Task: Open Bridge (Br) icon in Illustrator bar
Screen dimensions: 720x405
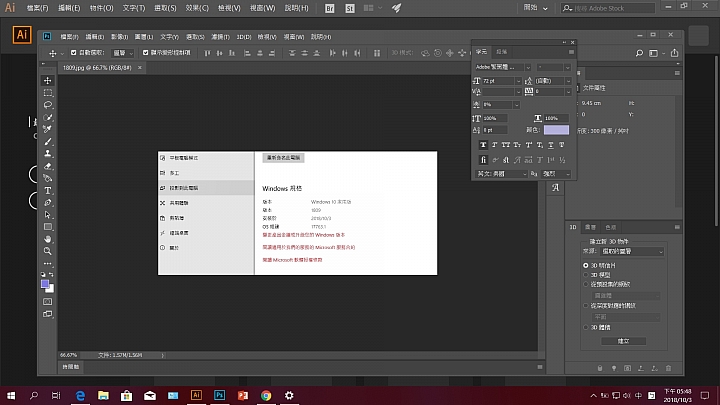Action: pos(330,8)
